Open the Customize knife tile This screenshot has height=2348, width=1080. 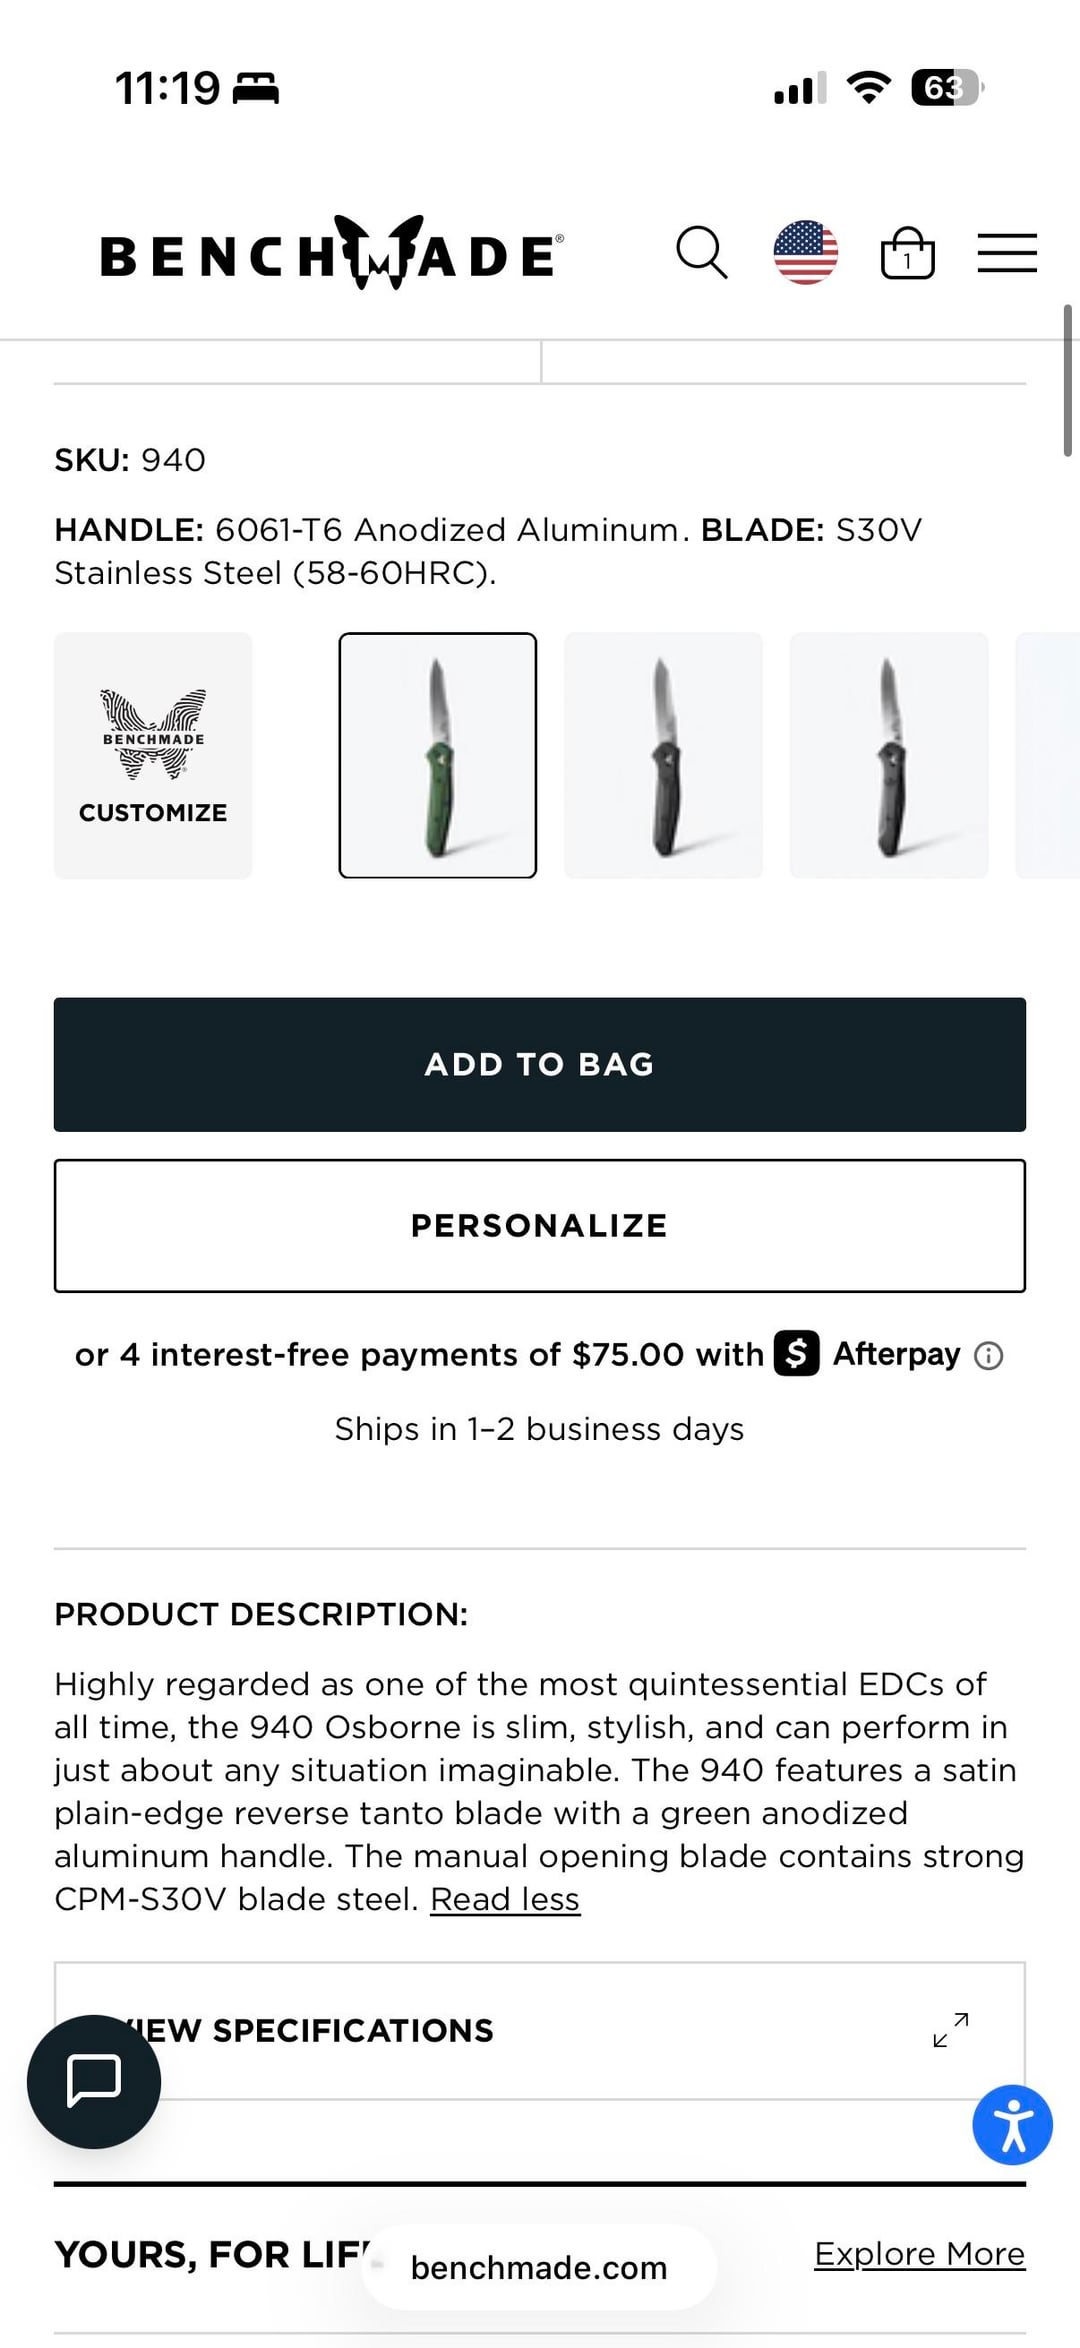(153, 756)
